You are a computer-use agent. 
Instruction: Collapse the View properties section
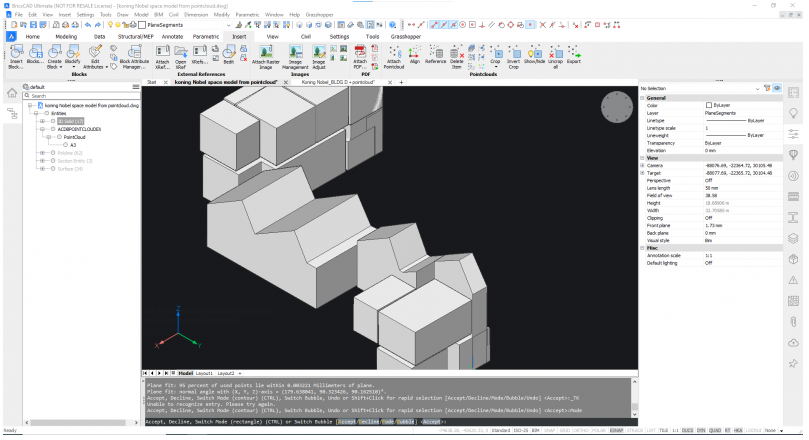[643, 158]
